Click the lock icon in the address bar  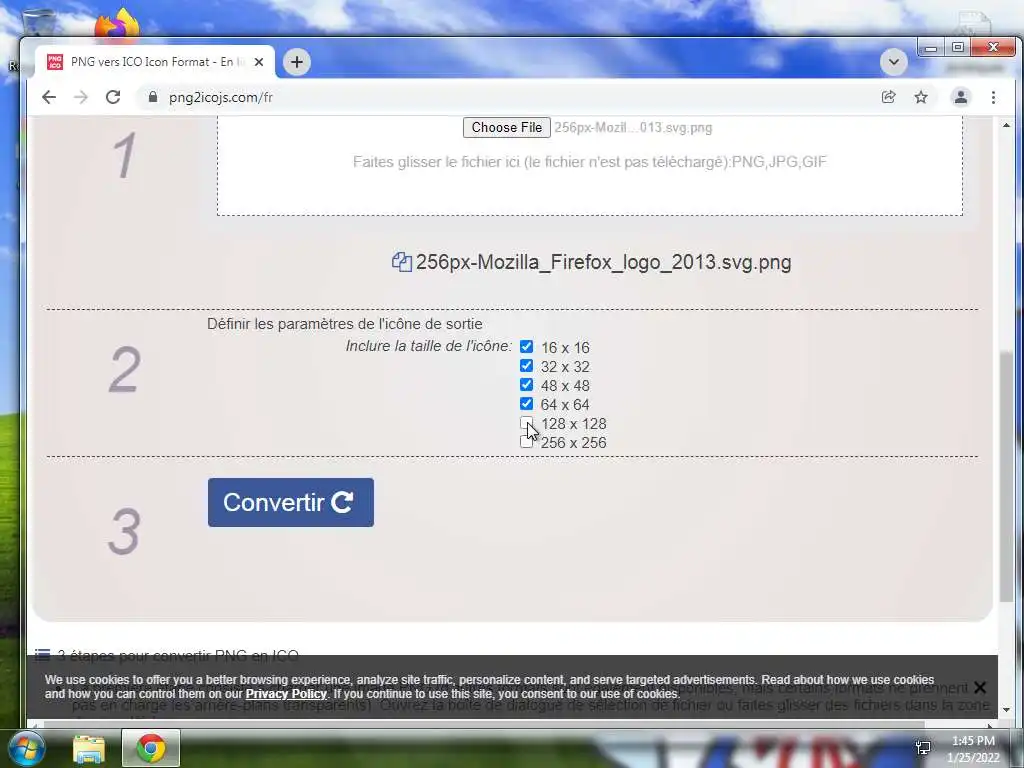pos(153,97)
